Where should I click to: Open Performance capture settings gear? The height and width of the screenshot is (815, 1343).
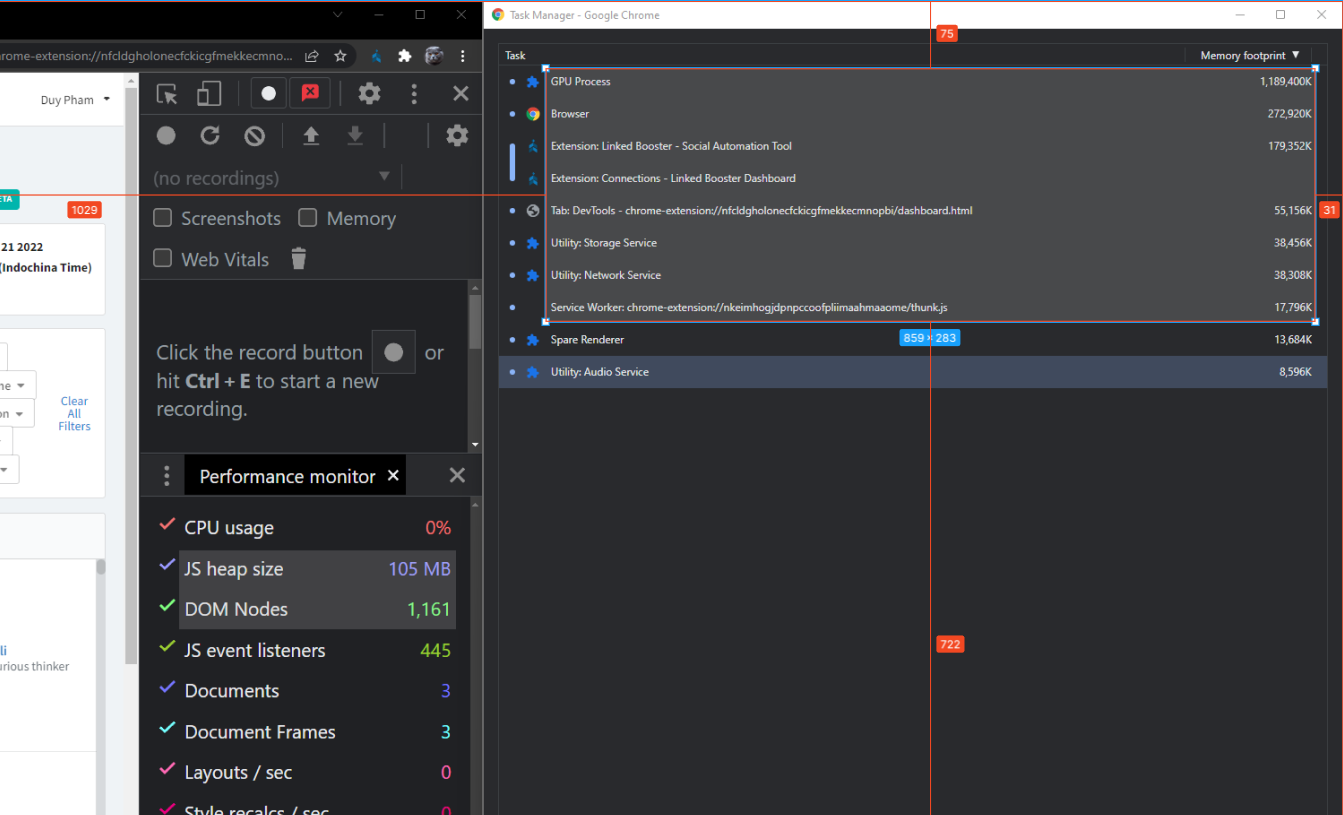(457, 135)
